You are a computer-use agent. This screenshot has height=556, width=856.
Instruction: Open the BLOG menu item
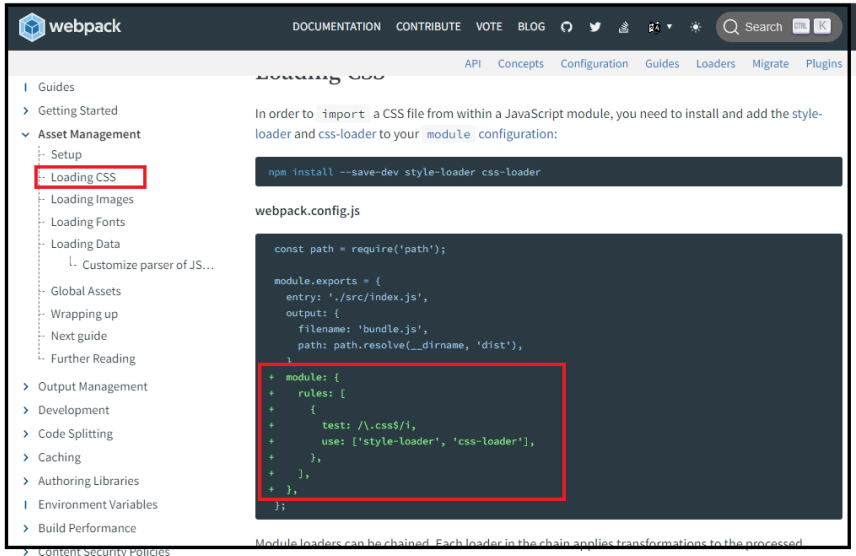(531, 27)
